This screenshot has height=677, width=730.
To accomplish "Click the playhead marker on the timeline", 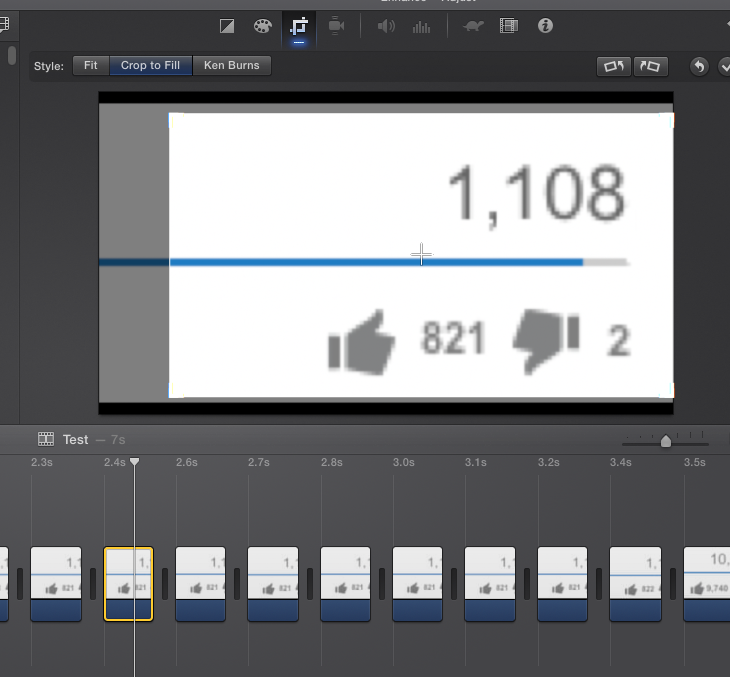I will pos(134,461).
